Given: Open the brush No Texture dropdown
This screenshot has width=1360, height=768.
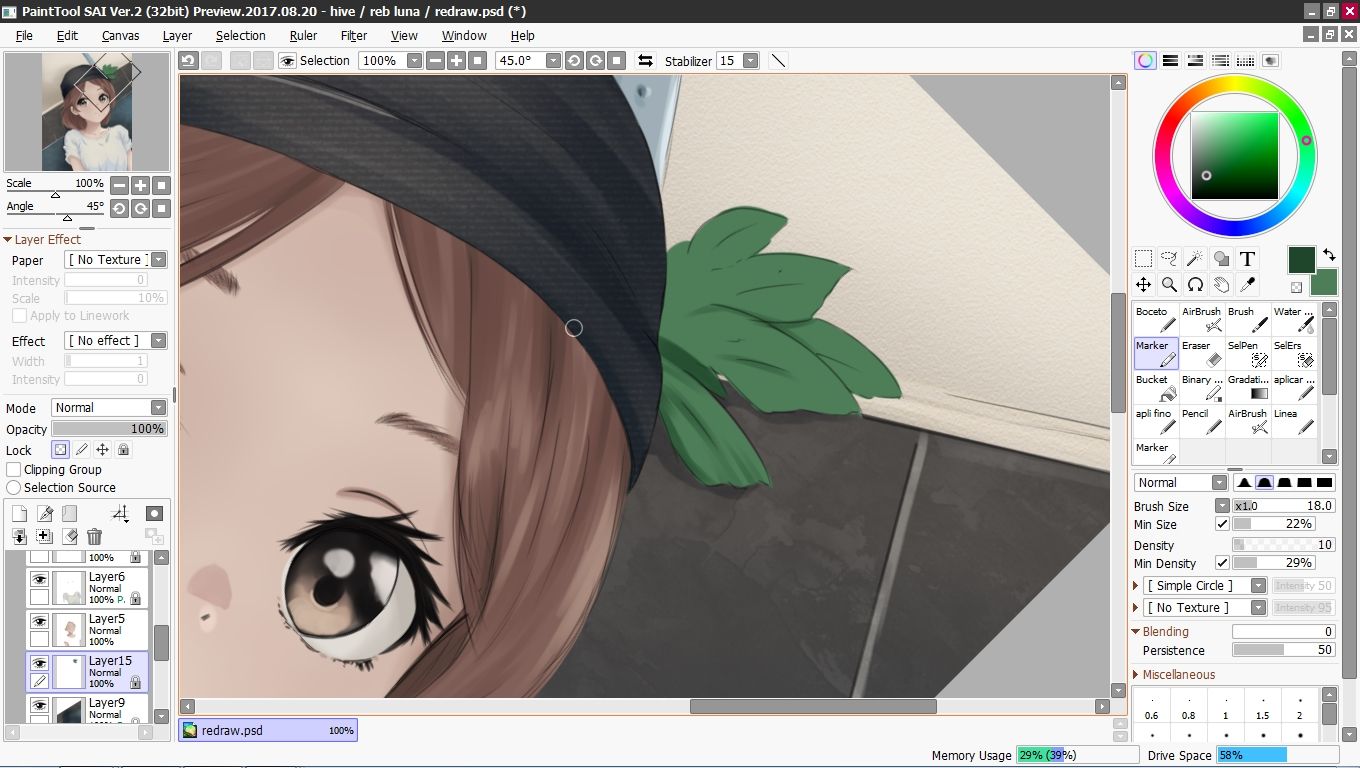Looking at the screenshot, I should 1258,607.
